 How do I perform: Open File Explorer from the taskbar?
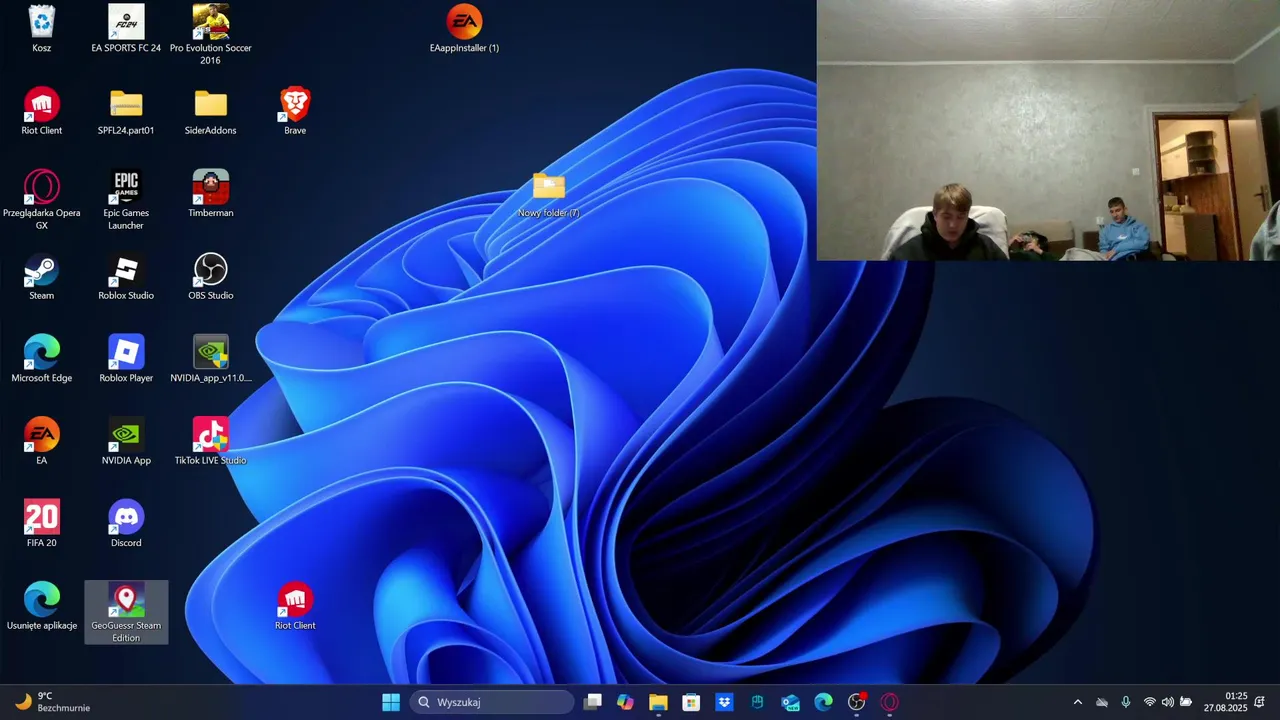(x=658, y=702)
